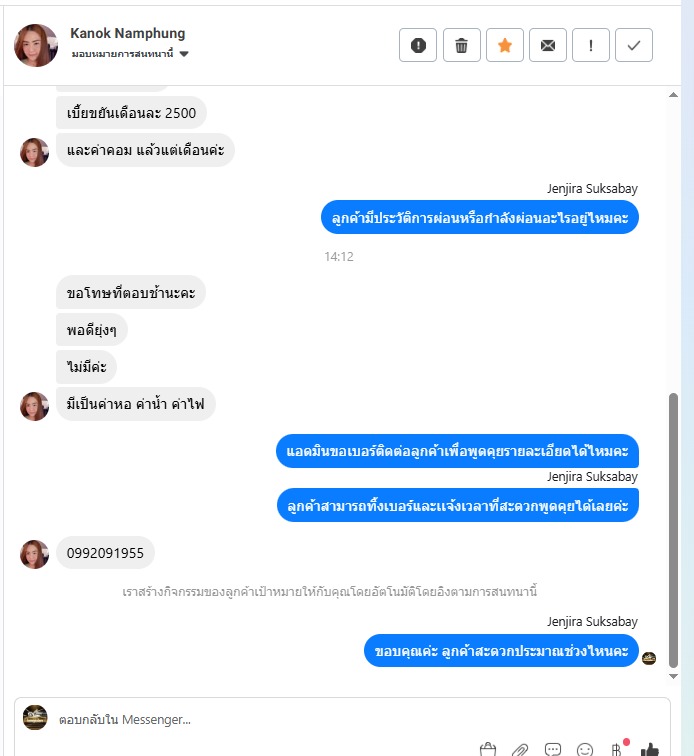Attach a file using paperclip icon
Screen dimensions: 694x756
(520, 750)
